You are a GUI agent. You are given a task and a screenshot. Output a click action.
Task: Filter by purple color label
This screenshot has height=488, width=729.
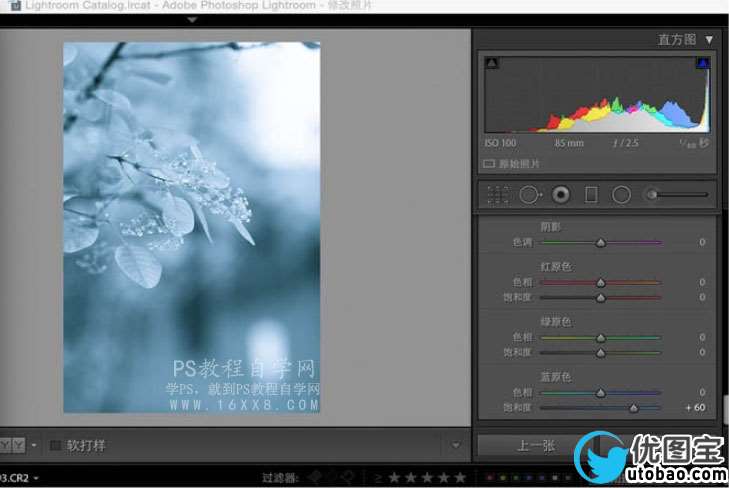pyautogui.click(x=541, y=477)
